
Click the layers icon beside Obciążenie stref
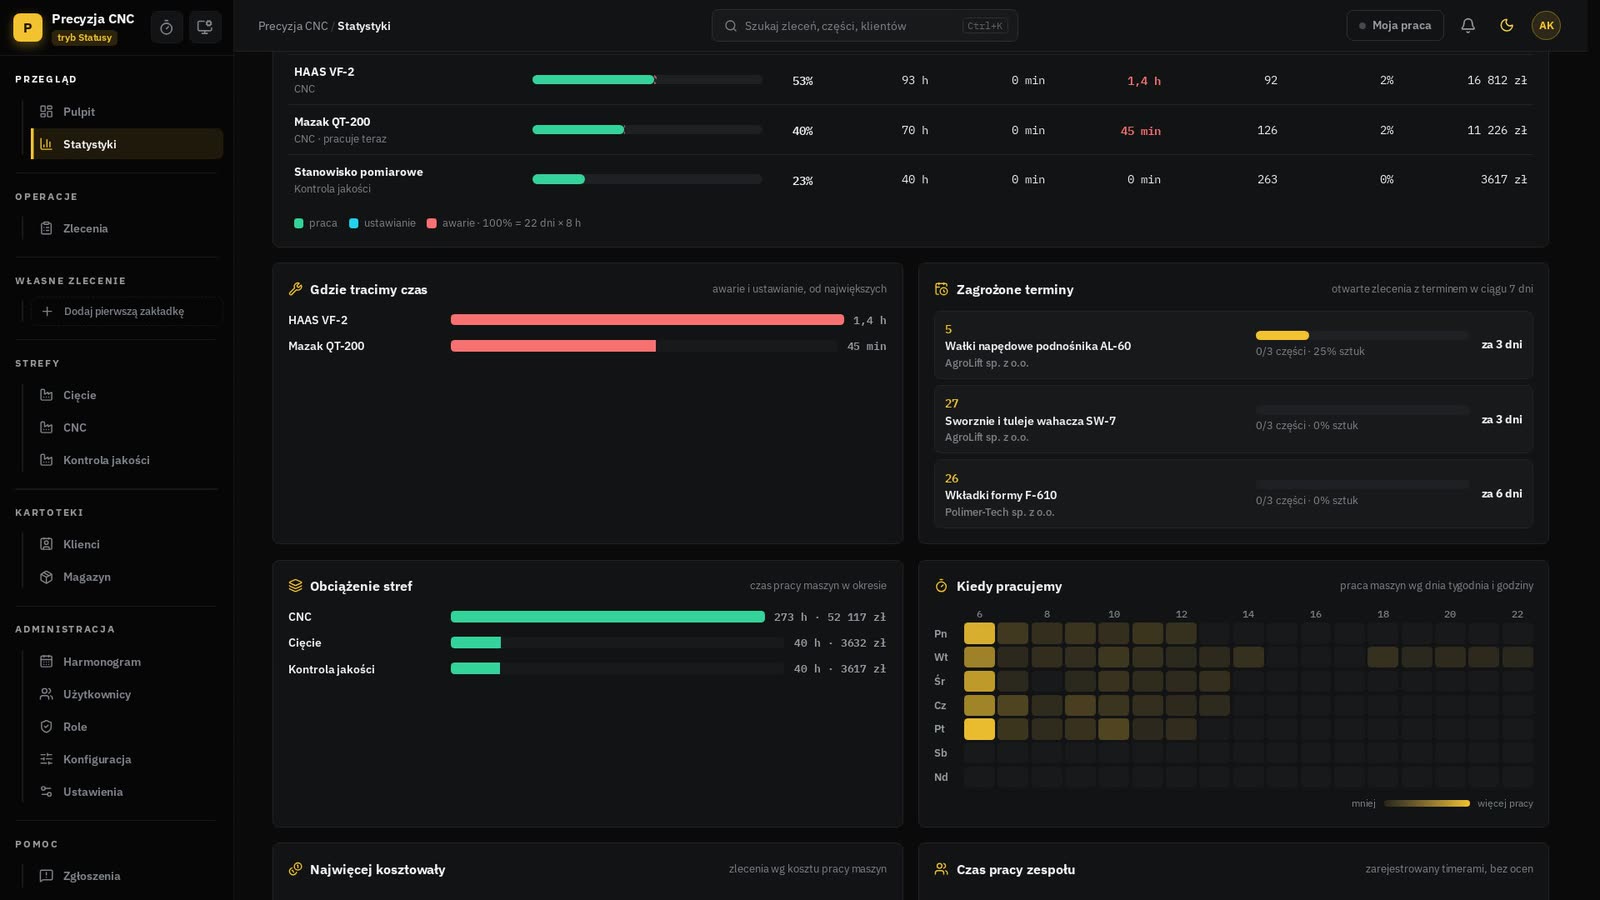pyautogui.click(x=295, y=586)
